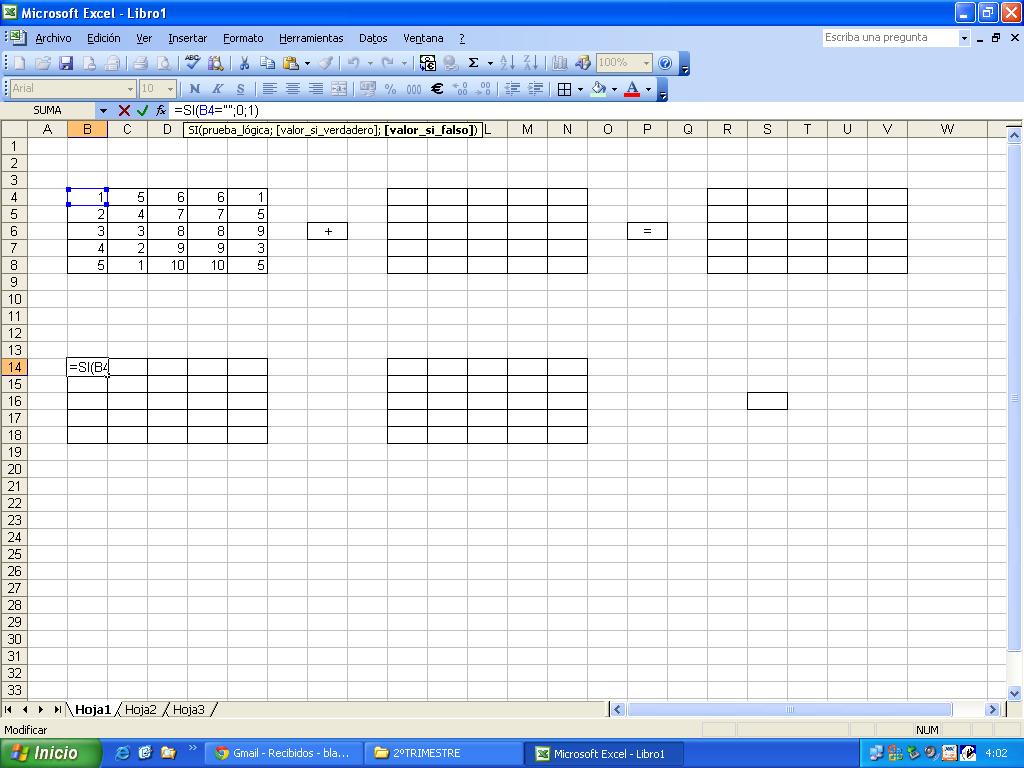The width and height of the screenshot is (1024, 768).
Task: Open the 2ºTRIMESTRE folder taskbar button
Action: pyautogui.click(x=443, y=753)
